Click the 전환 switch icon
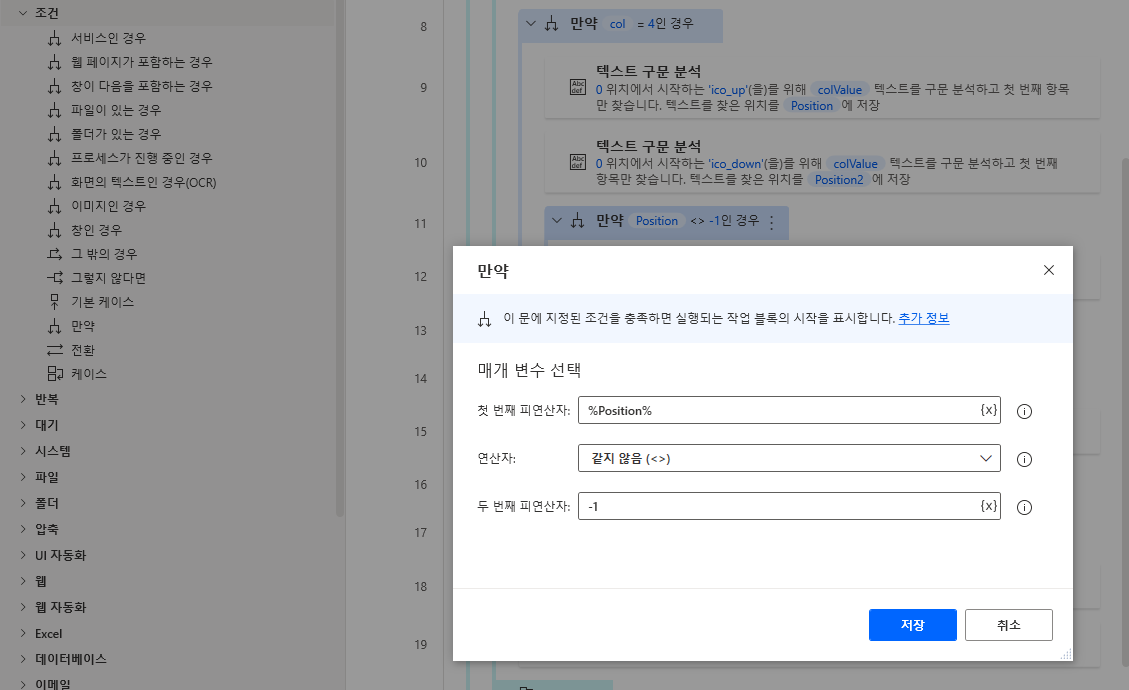Screen dimensions: 1129x690 coord(55,350)
